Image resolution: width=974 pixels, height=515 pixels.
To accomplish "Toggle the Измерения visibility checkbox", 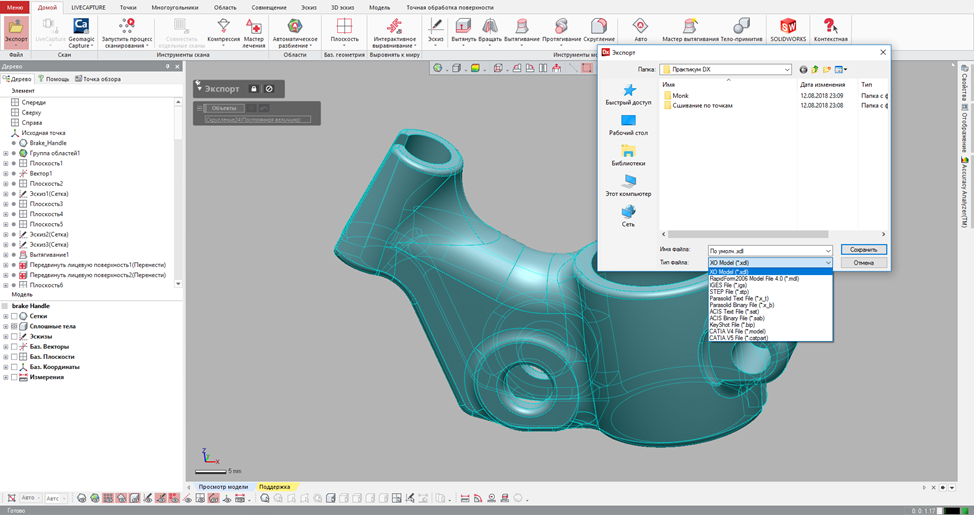I will point(14,377).
